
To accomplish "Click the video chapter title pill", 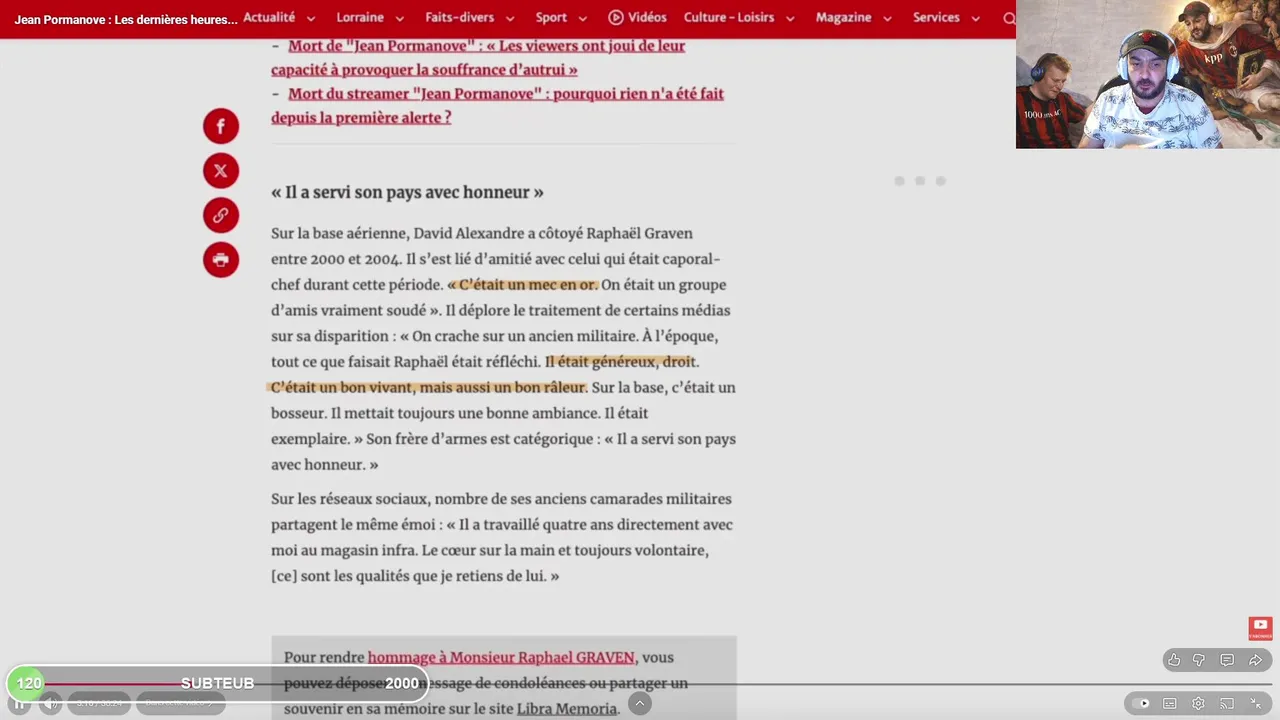I will [181, 704].
